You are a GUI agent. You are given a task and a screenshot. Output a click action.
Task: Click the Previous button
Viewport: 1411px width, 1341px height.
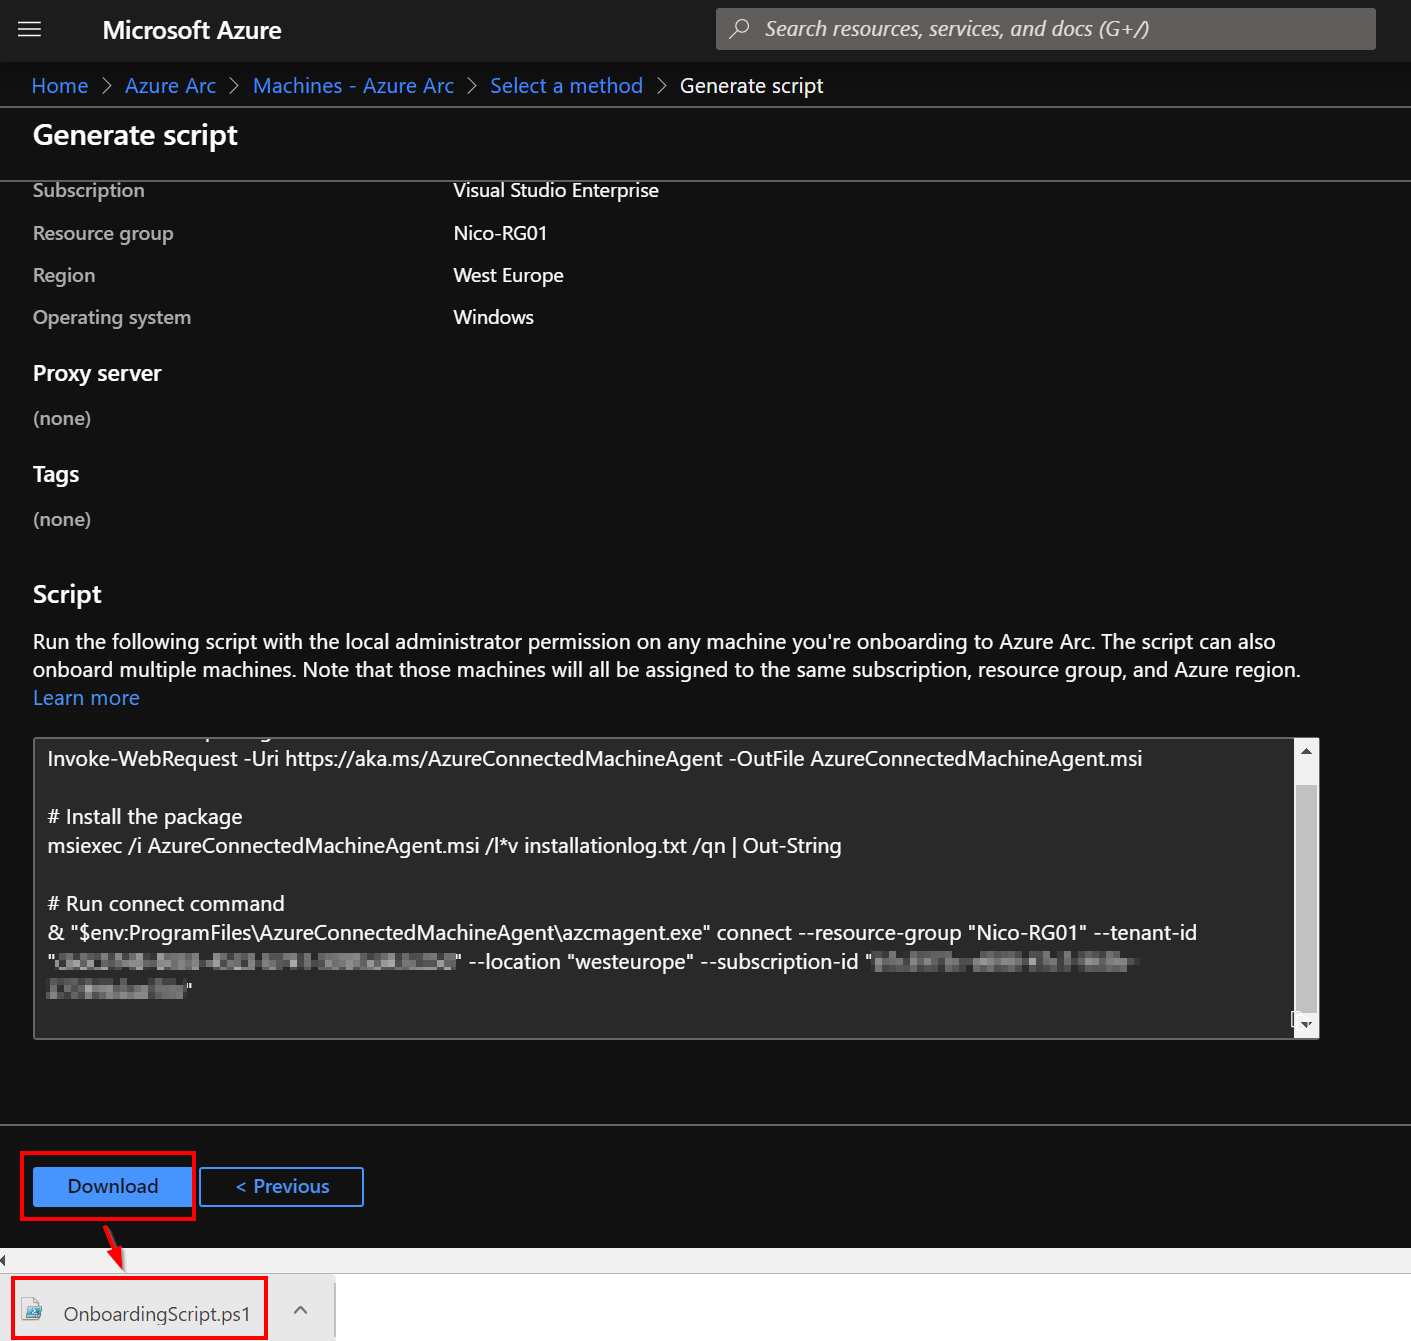(x=281, y=1186)
